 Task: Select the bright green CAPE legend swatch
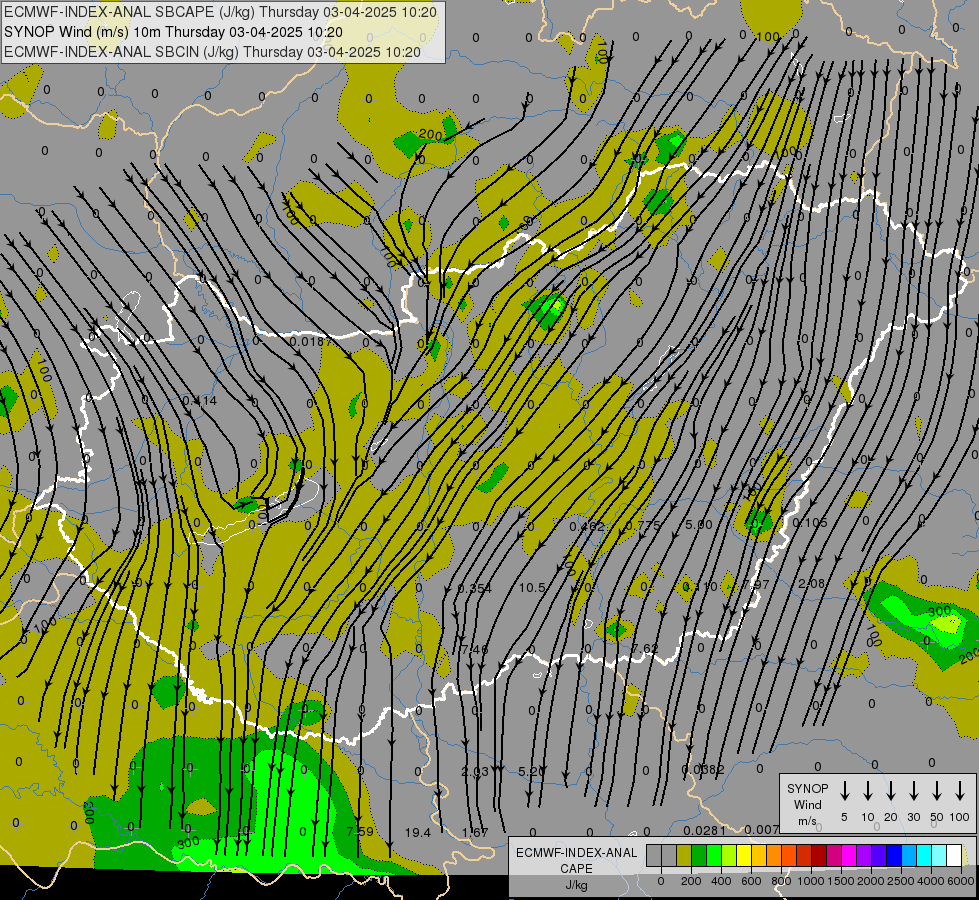click(x=714, y=855)
